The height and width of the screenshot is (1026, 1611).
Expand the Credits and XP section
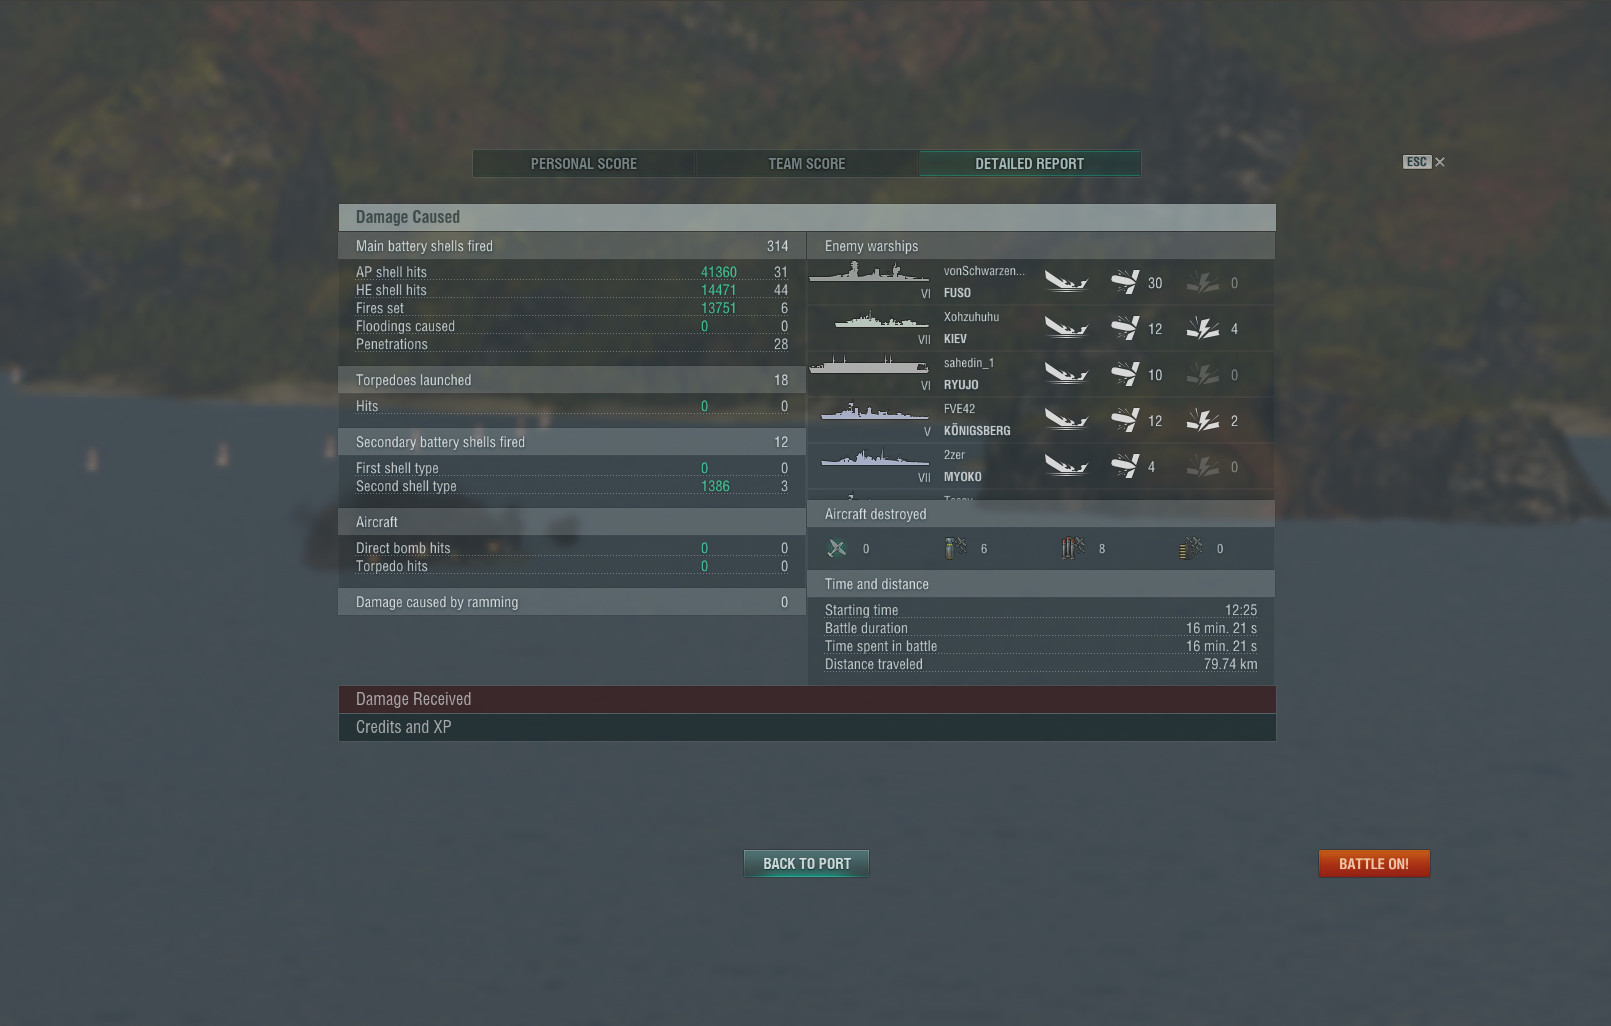[807, 727]
